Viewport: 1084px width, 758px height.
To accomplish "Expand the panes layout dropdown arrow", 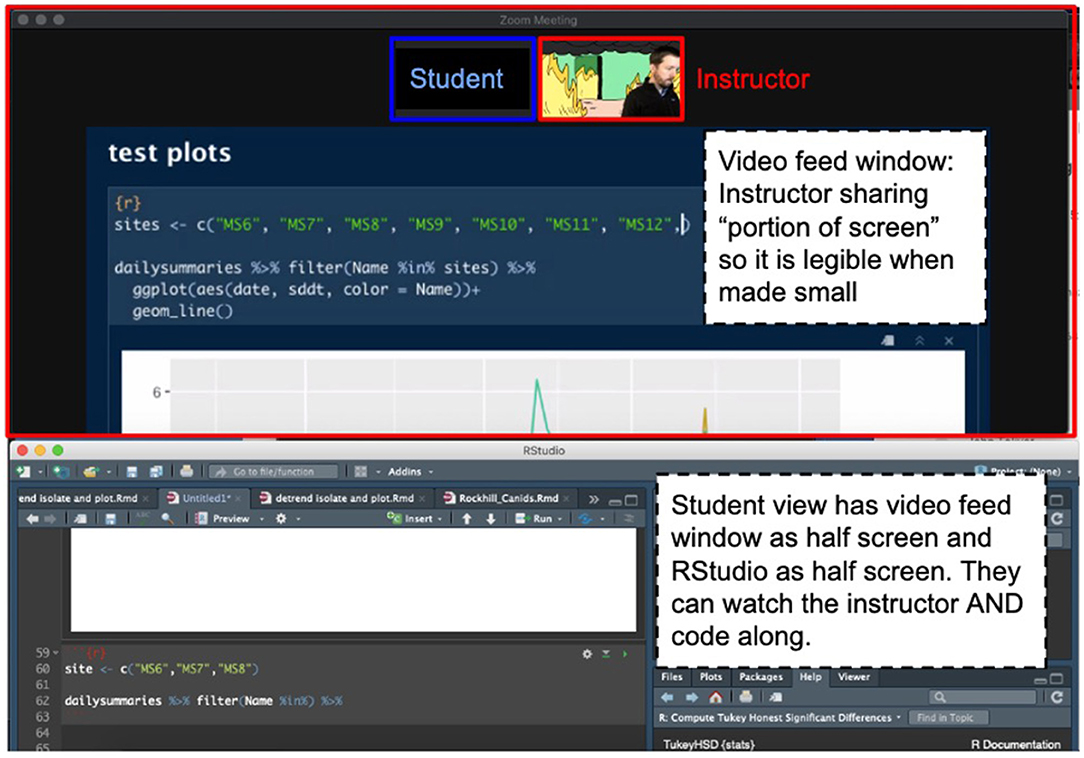I will point(378,472).
